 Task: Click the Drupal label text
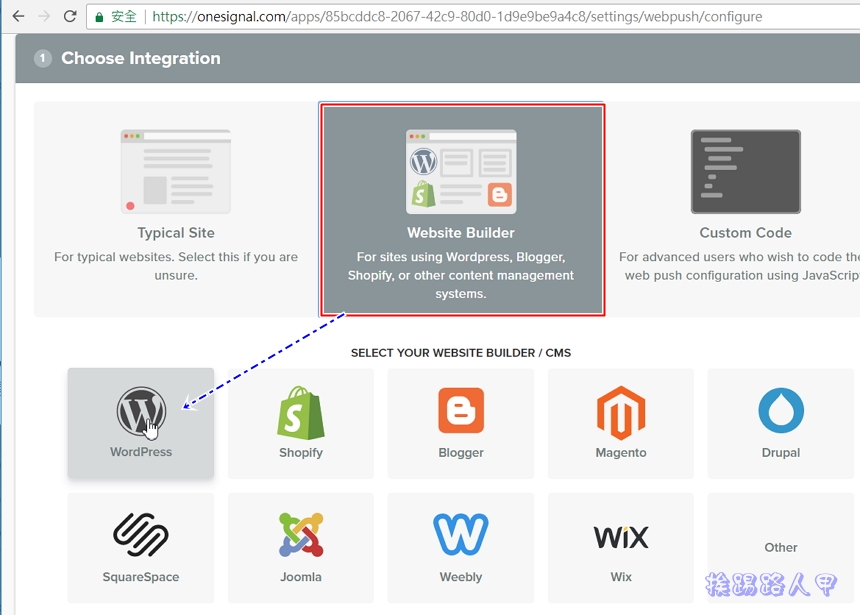(781, 453)
